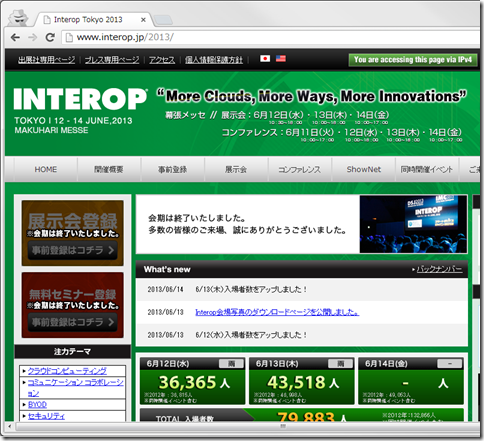Screen dimensions: 484x441
Task: Click the scrollbar left arrow
Action: pos(9,426)
